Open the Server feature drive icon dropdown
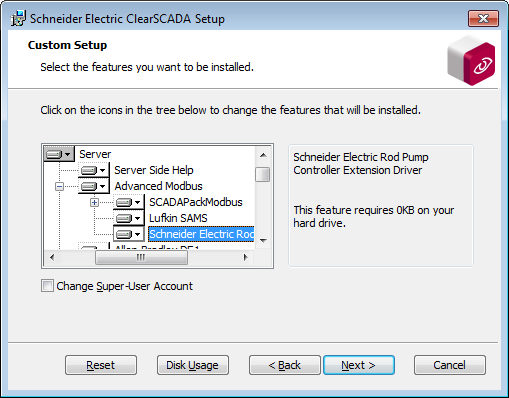This screenshot has height=398, width=509. point(59,154)
